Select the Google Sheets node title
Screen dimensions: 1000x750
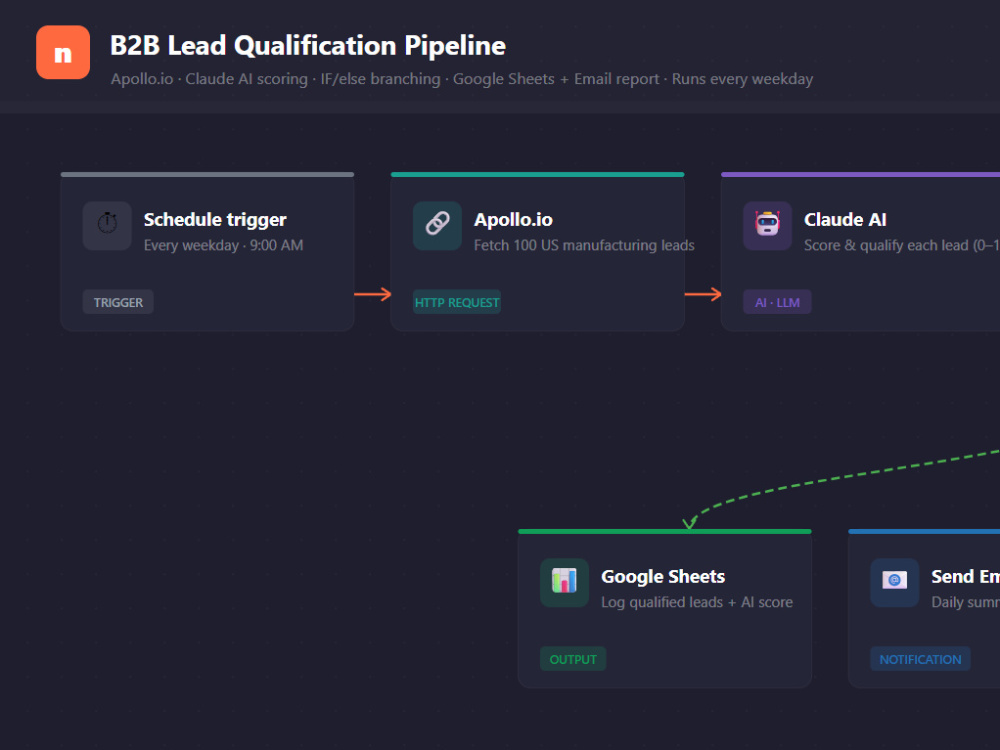[663, 577]
